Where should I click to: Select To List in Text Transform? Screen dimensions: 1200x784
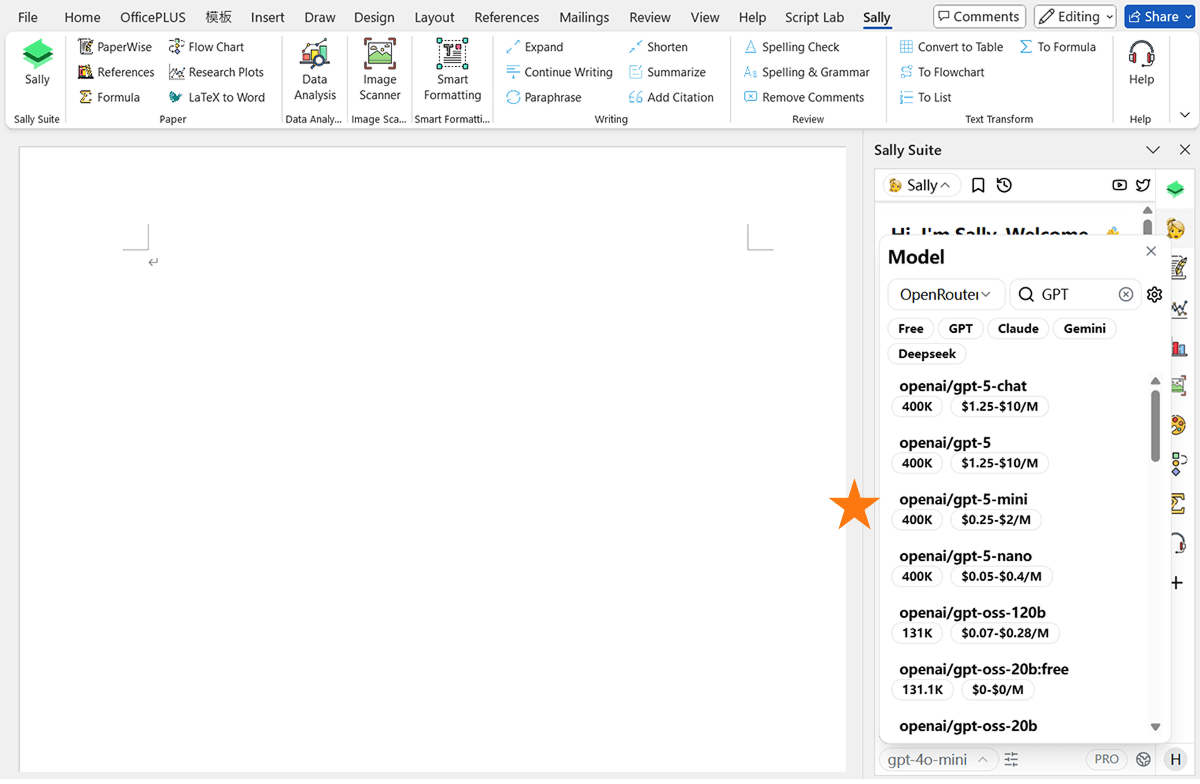click(x=925, y=97)
